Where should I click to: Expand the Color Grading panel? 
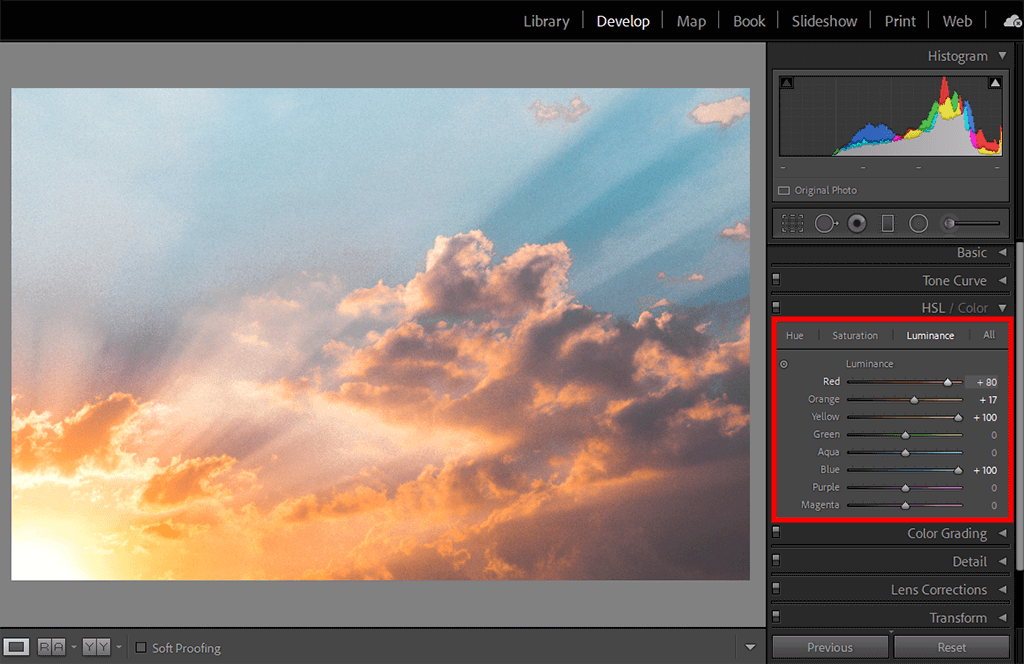click(x=1002, y=533)
